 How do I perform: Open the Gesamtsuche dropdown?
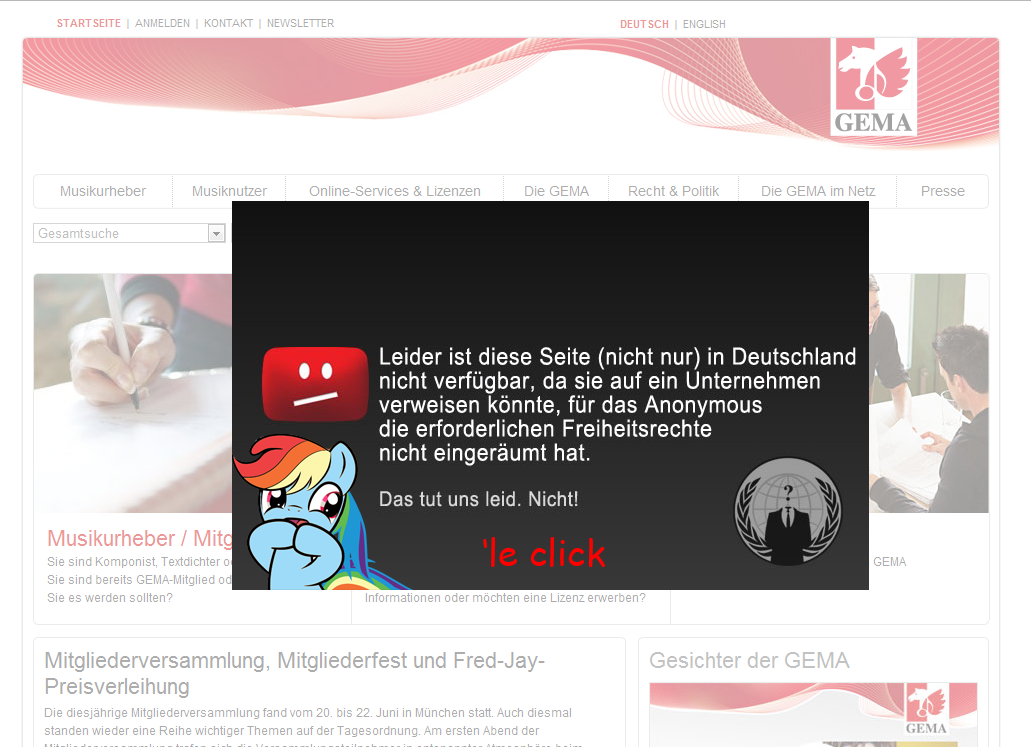(x=216, y=233)
